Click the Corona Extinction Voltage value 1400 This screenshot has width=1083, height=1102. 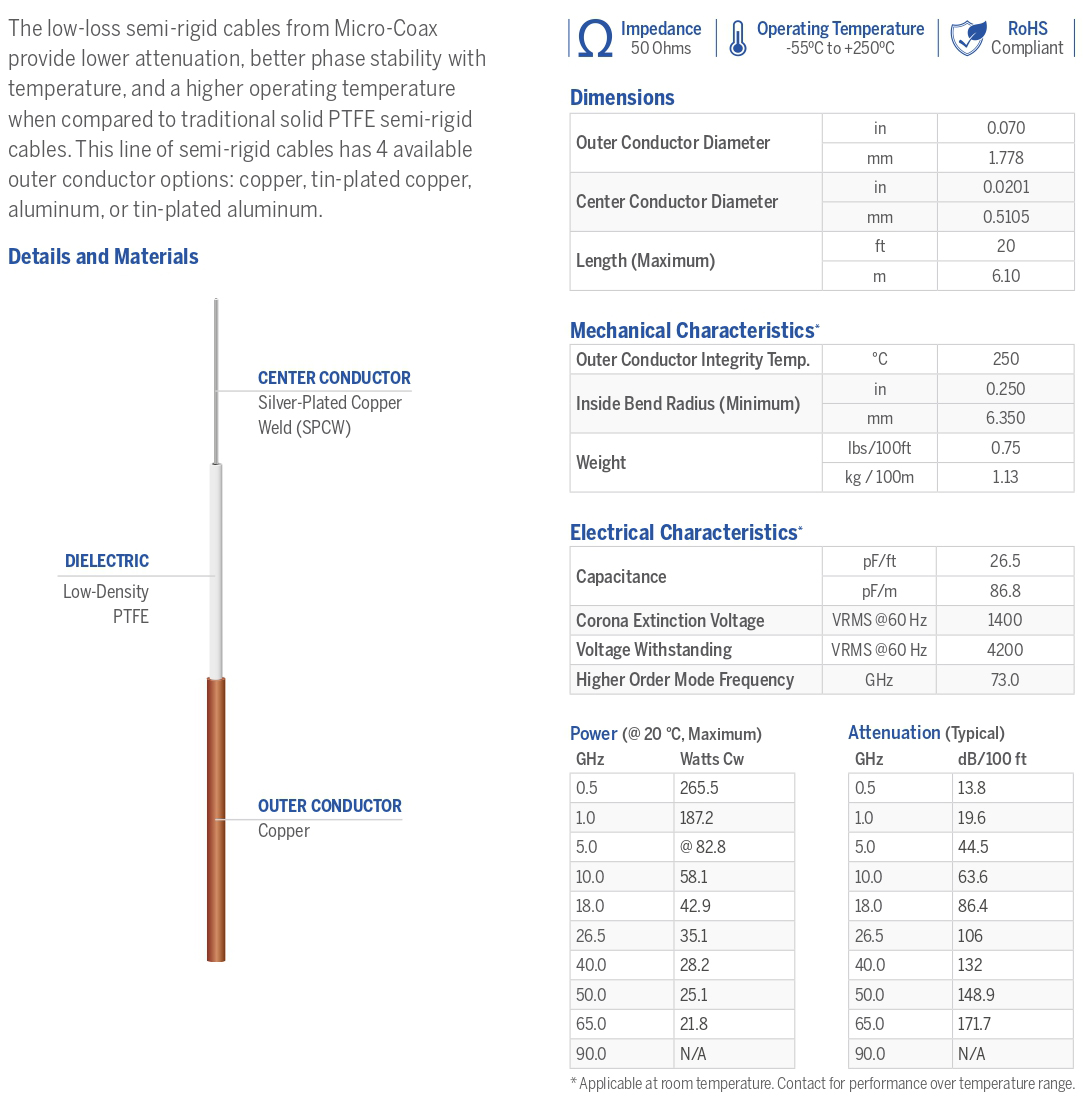click(x=1004, y=620)
